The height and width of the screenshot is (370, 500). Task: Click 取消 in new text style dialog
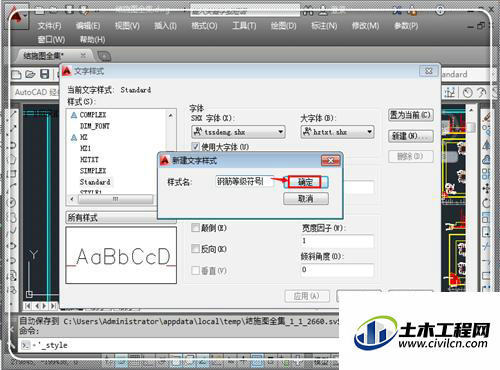pyautogui.click(x=306, y=199)
